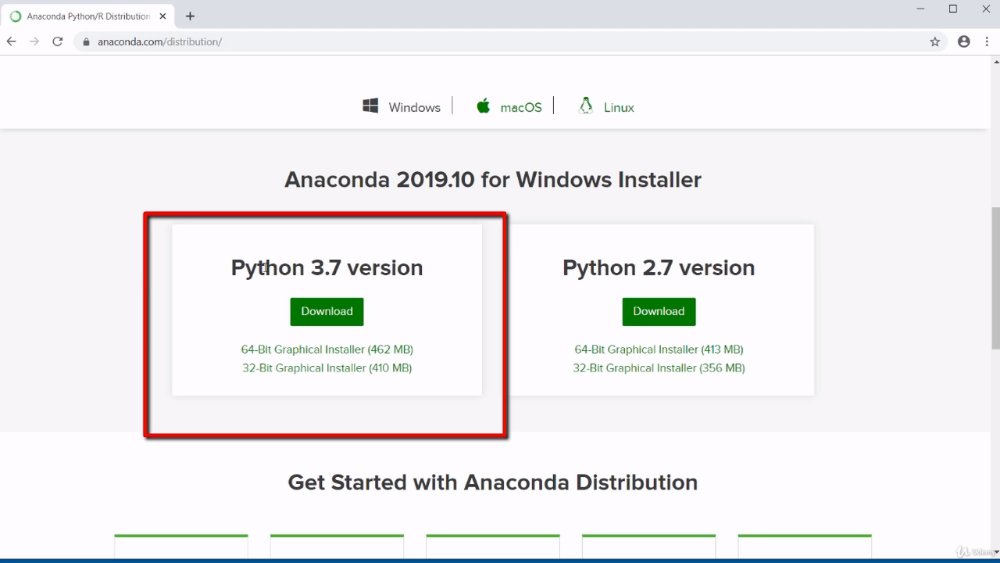Switch to the Anaconda Python/R Distribution tab

(87, 16)
